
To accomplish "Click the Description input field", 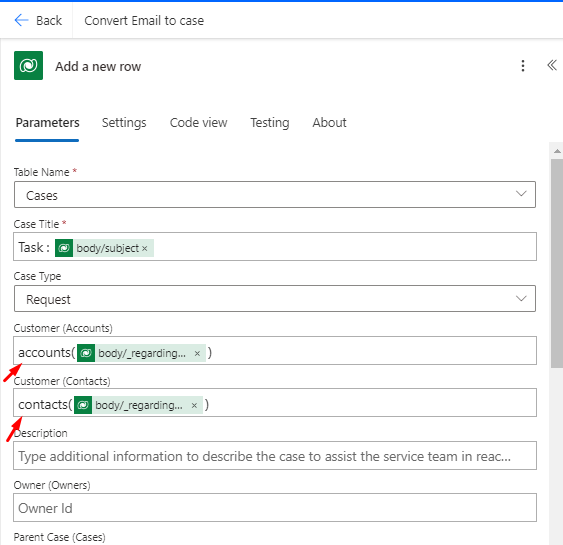I will point(275,456).
